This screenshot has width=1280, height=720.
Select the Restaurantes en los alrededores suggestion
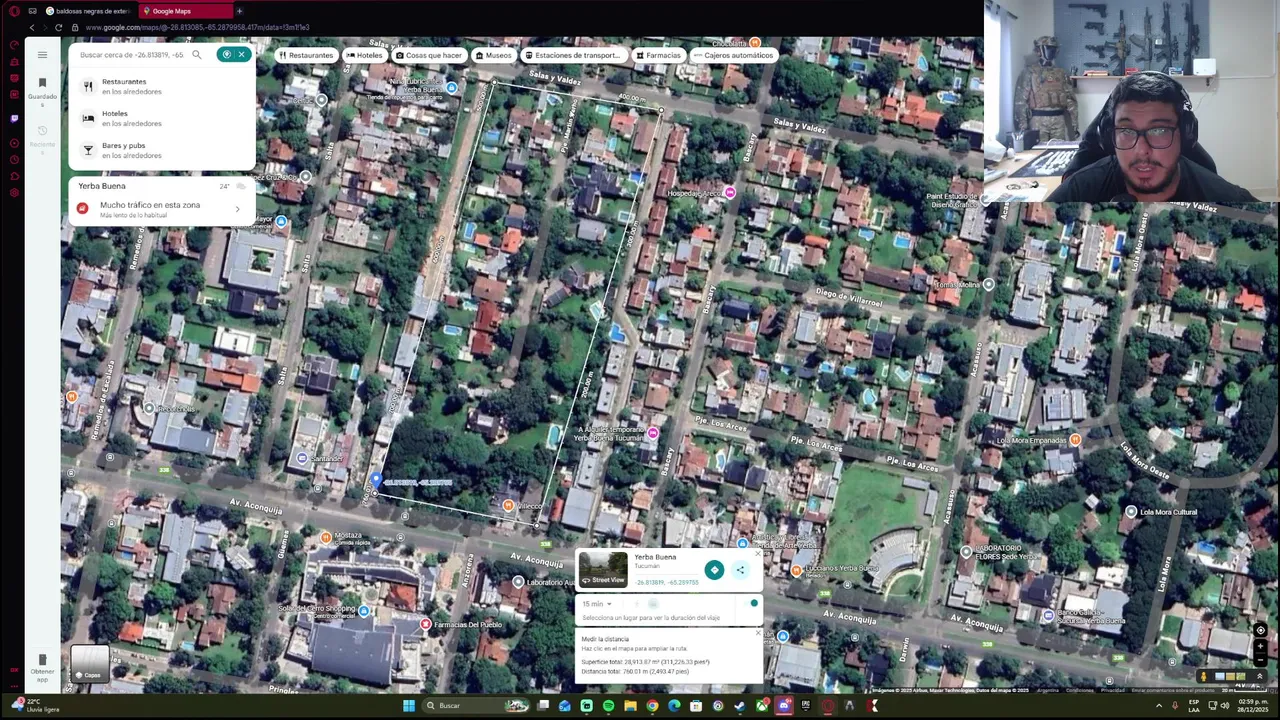click(x=162, y=87)
